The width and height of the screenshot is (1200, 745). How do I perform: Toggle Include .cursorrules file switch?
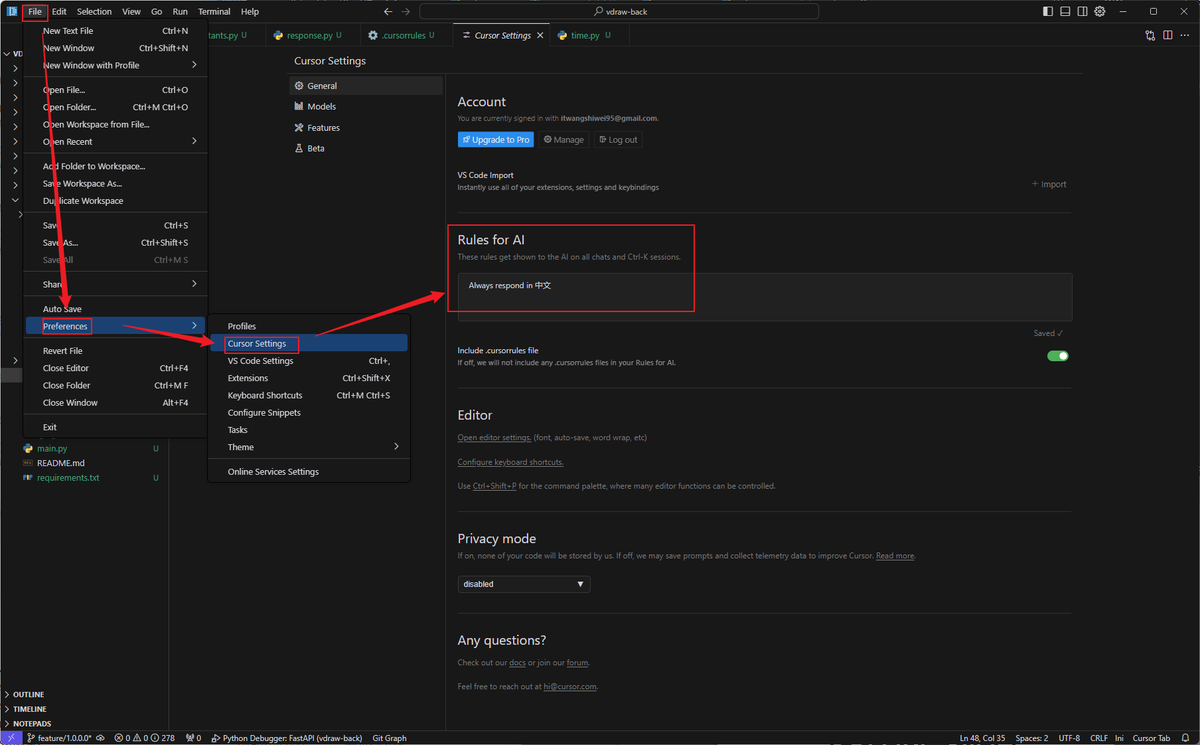click(x=1057, y=356)
